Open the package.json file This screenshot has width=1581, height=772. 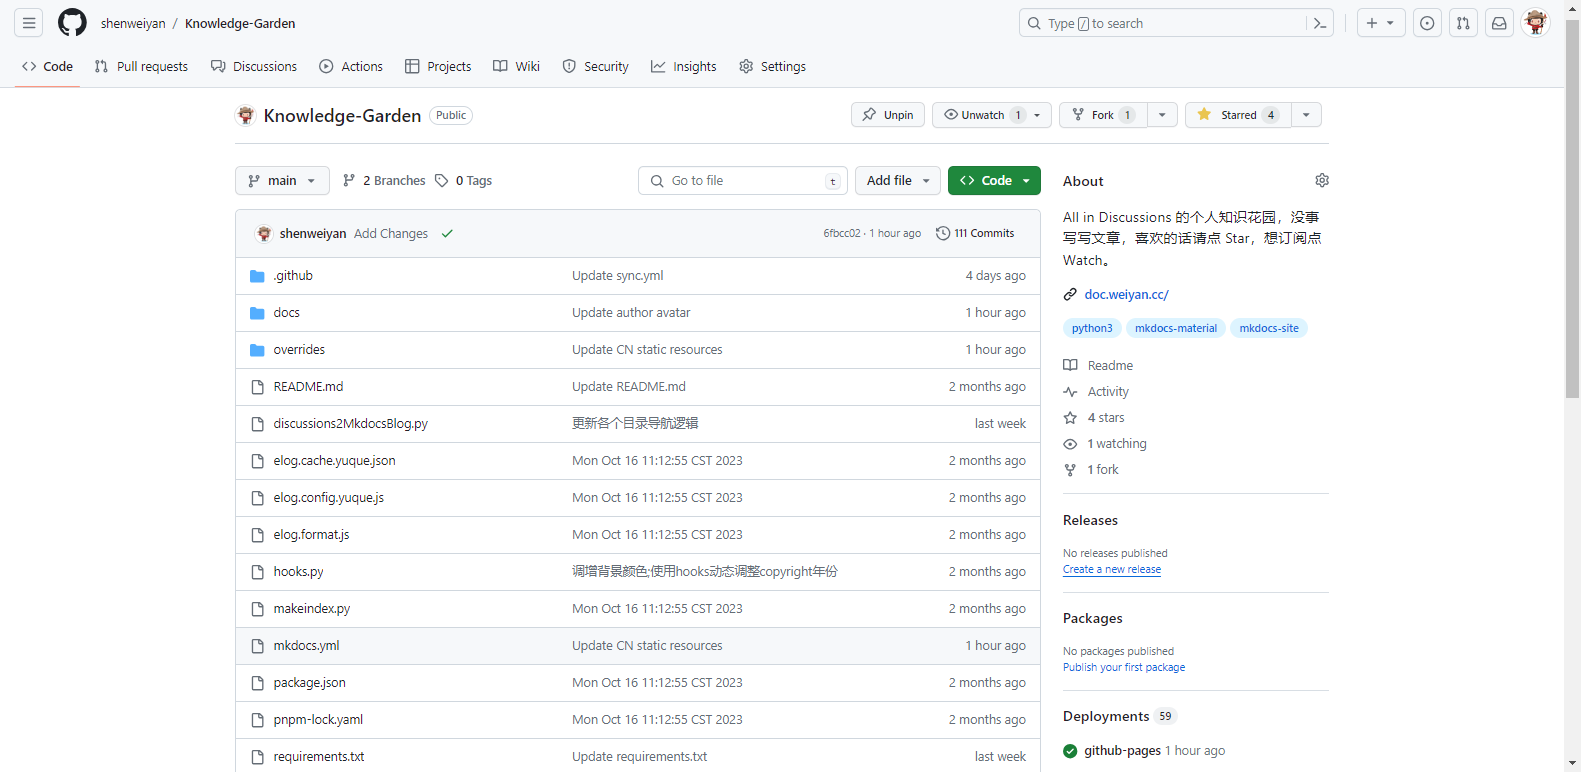(310, 683)
